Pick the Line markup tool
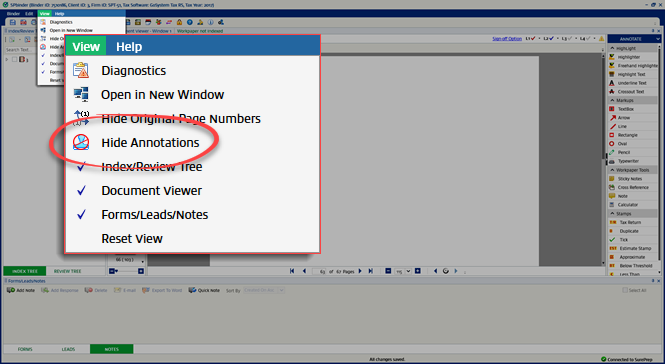The width and height of the screenshot is (665, 364). coord(632,126)
